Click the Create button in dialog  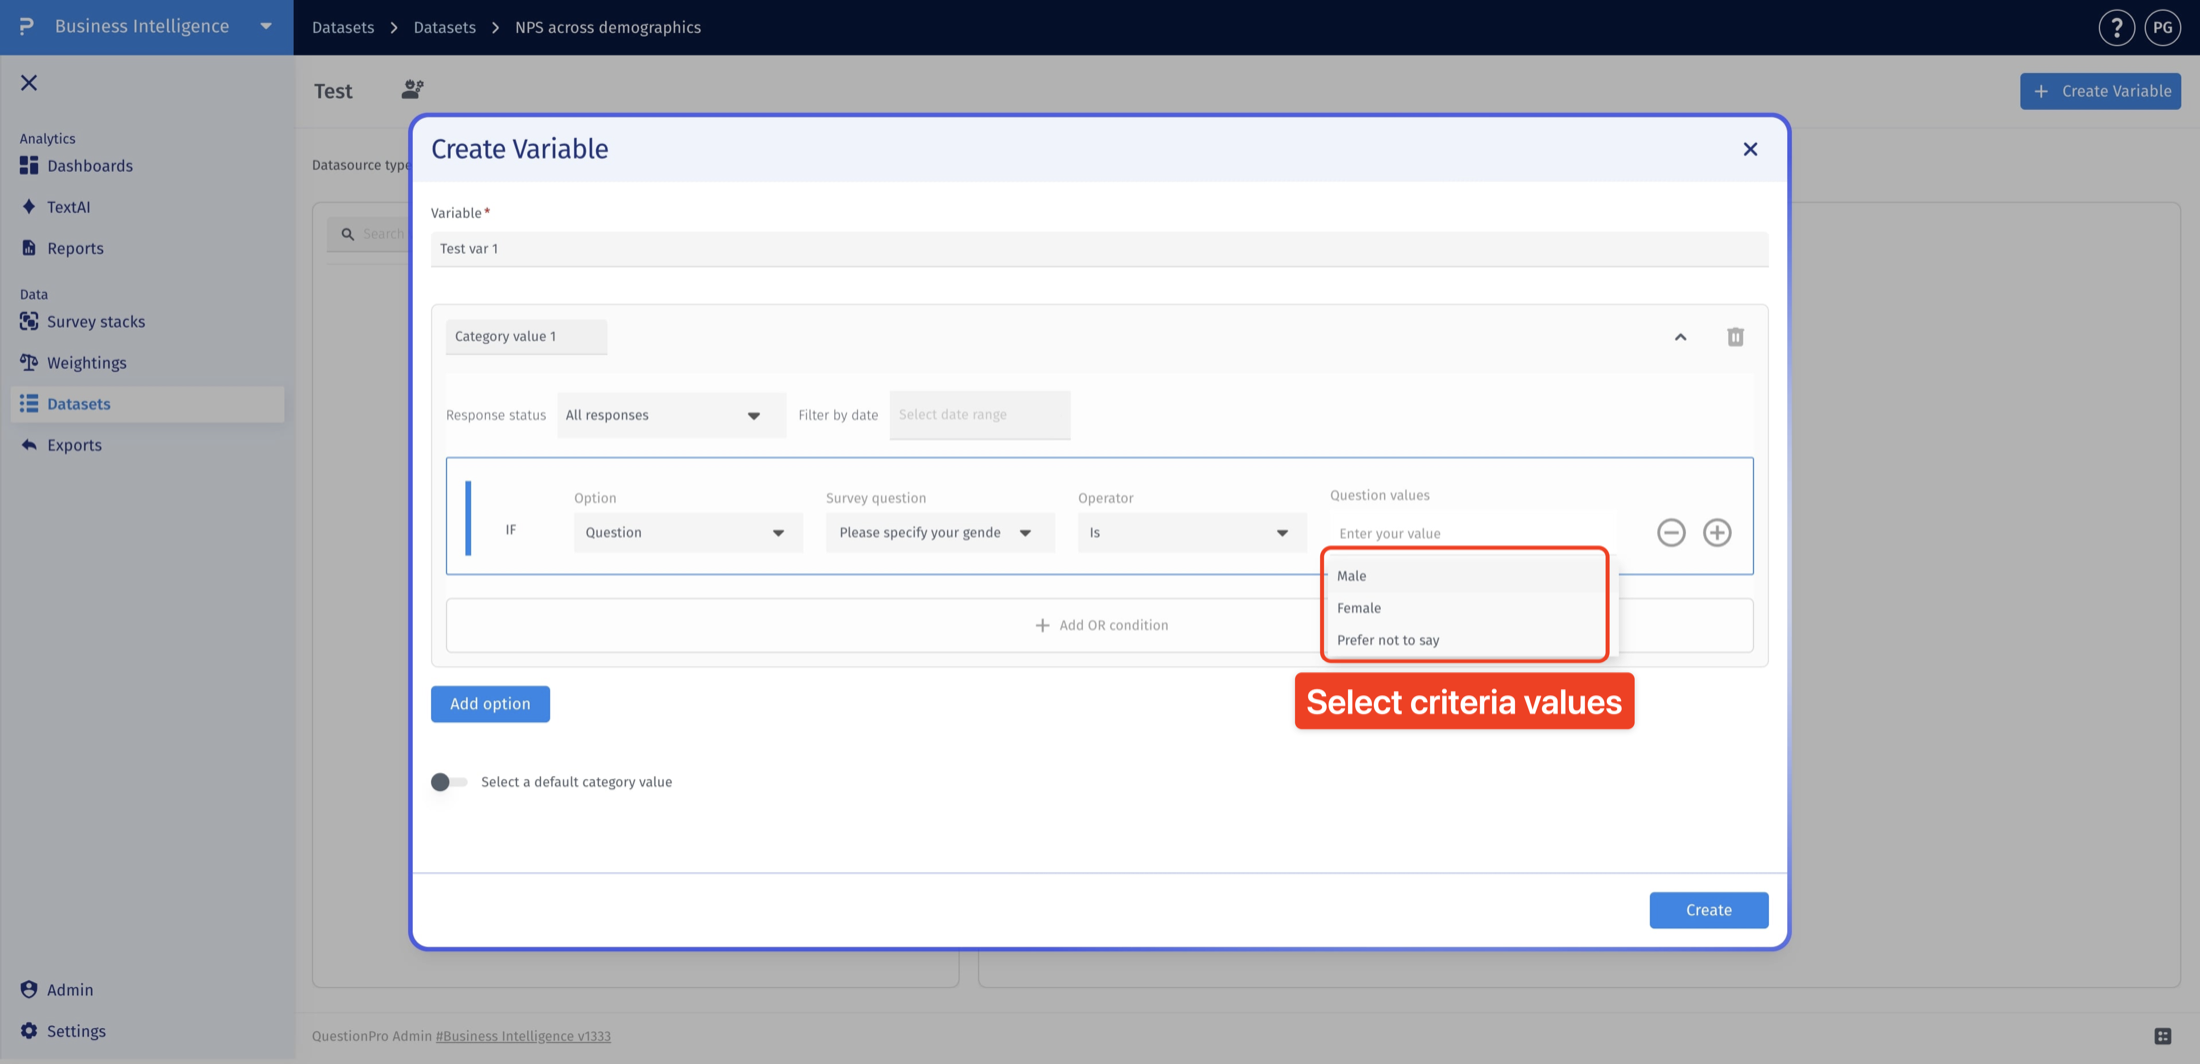pyautogui.click(x=1708, y=910)
